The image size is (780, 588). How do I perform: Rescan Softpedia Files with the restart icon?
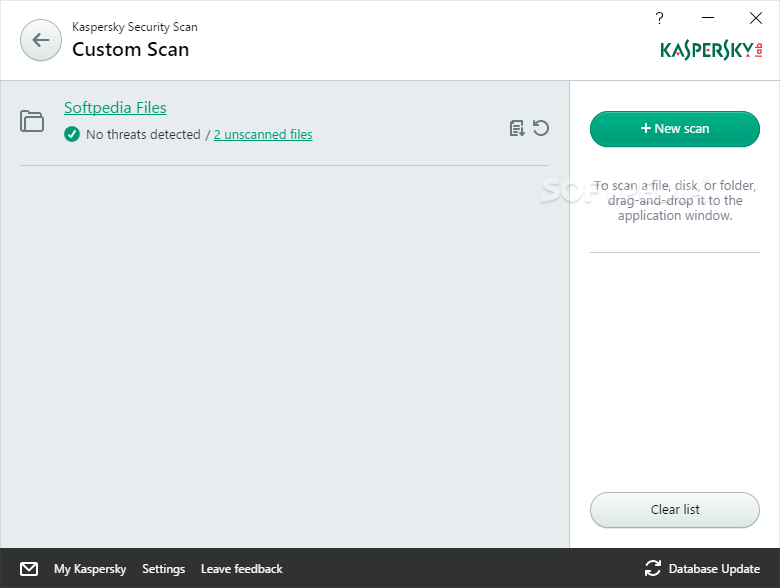[541, 128]
